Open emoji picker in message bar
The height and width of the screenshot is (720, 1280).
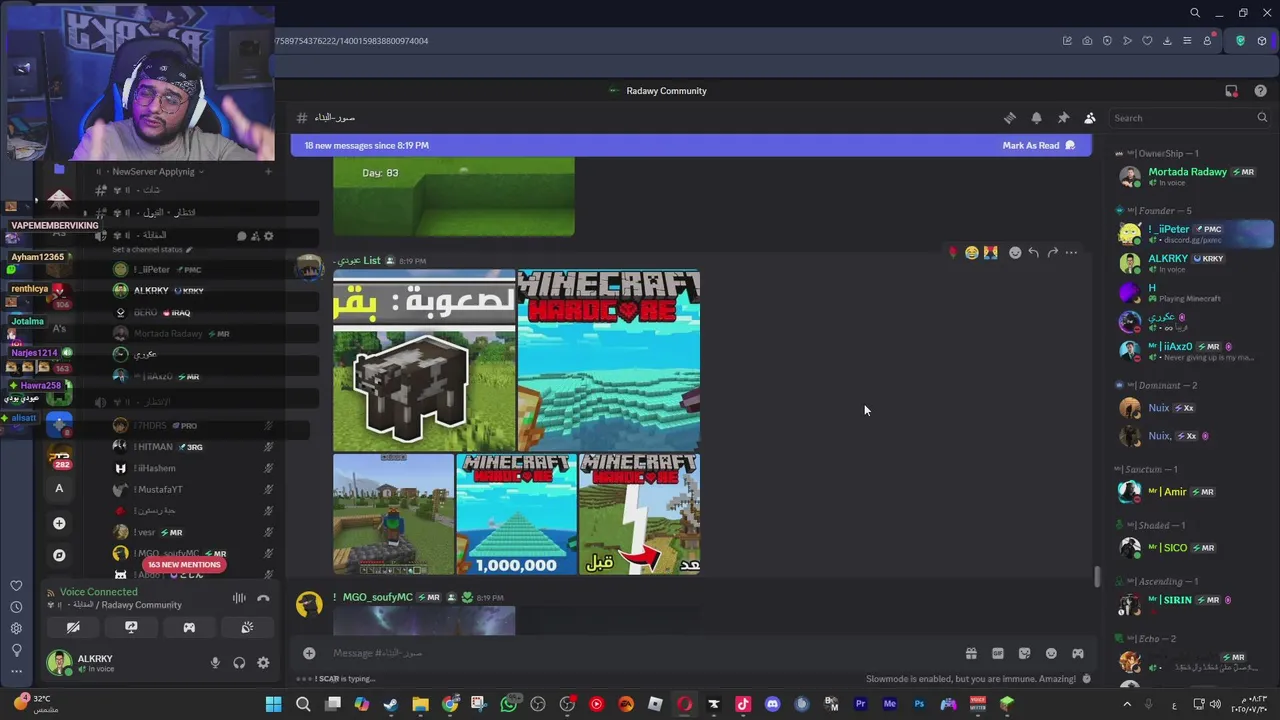point(1051,653)
